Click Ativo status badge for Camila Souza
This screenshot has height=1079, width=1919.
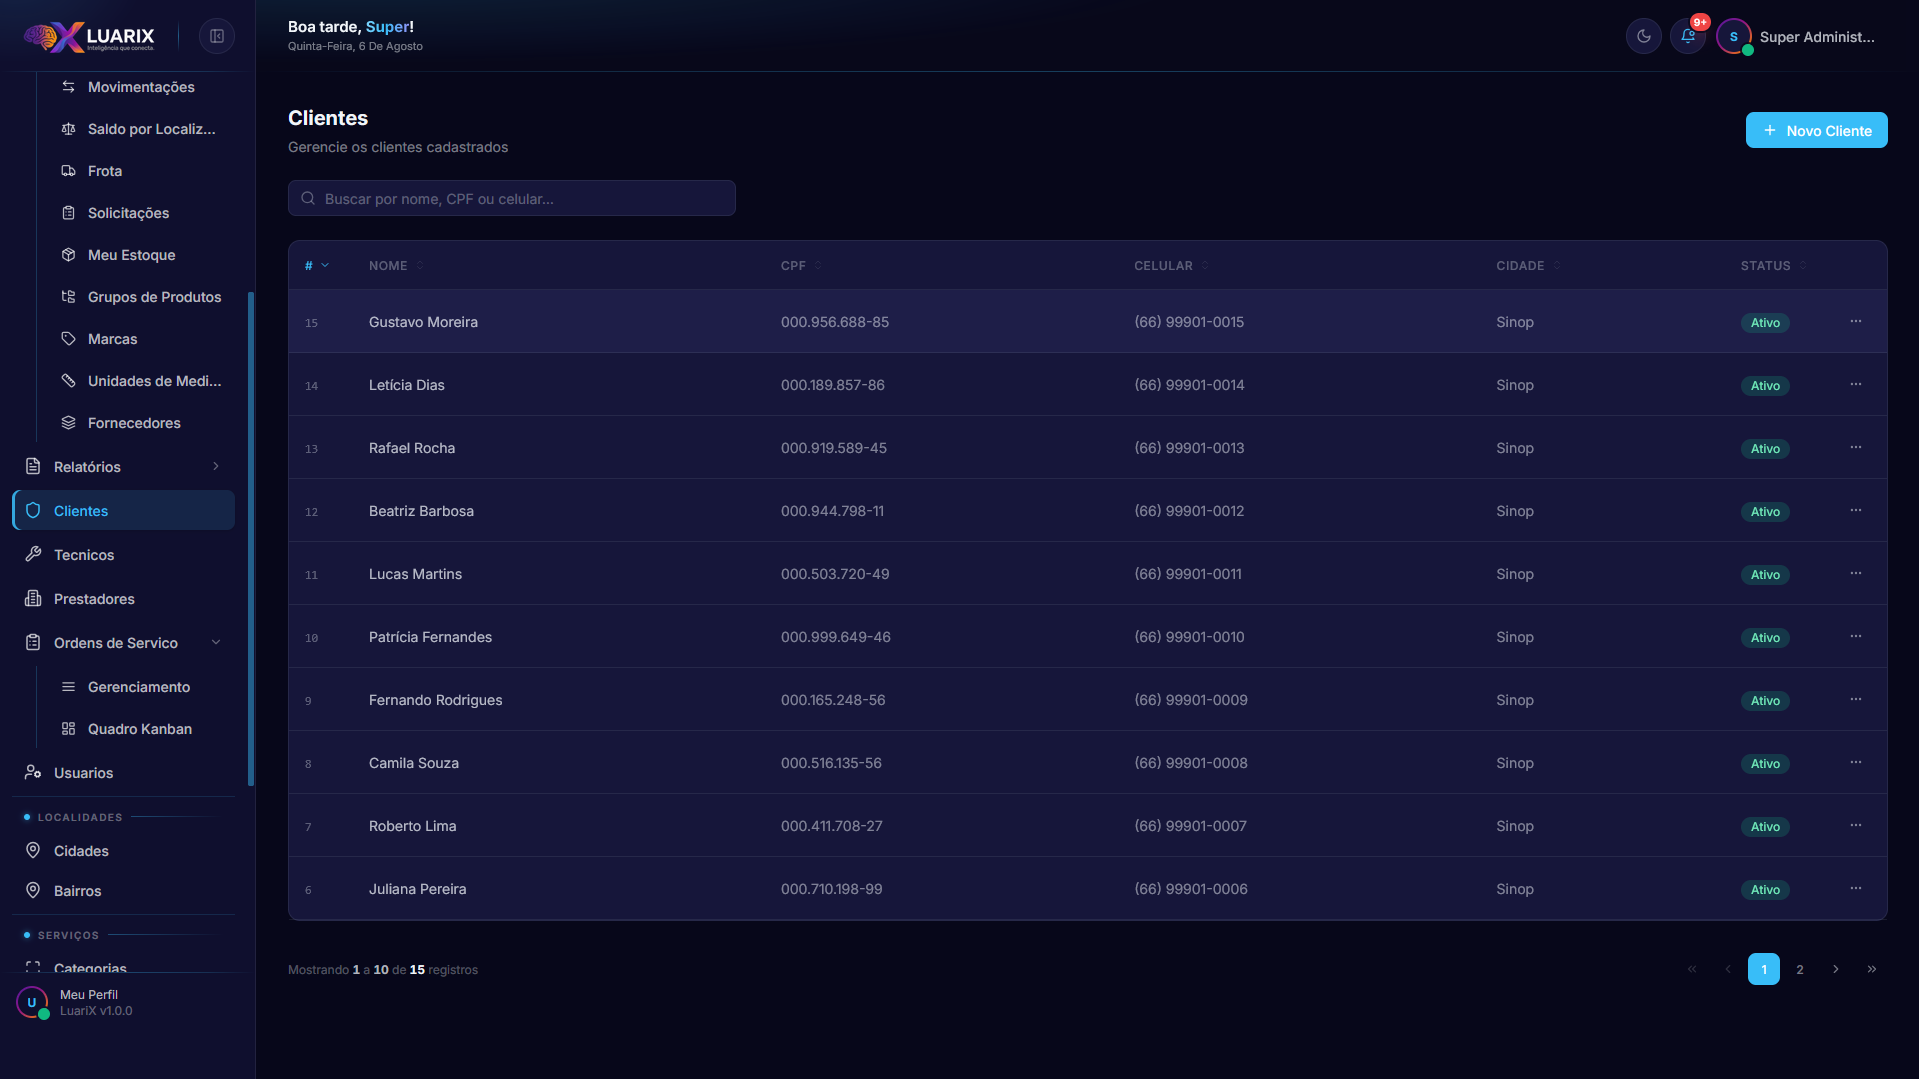pyautogui.click(x=1765, y=764)
